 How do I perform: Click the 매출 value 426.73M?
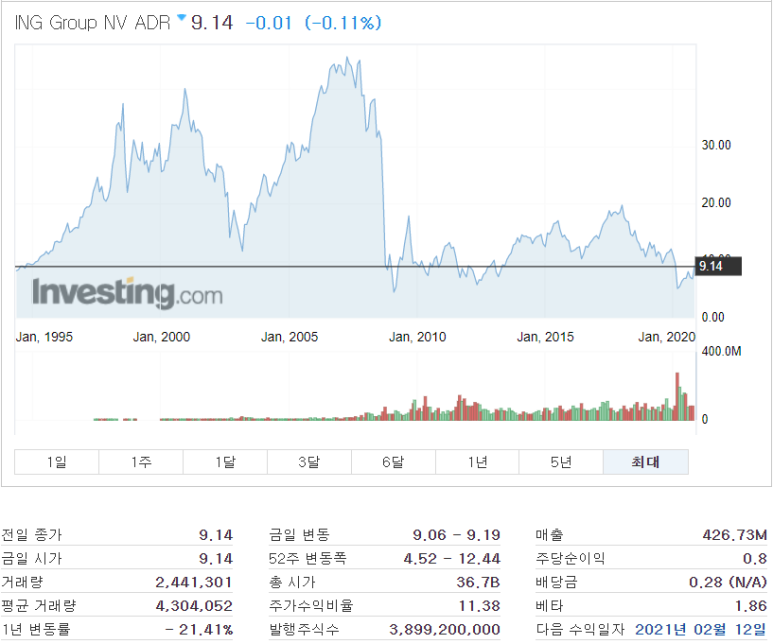pyautogui.click(x=735, y=535)
